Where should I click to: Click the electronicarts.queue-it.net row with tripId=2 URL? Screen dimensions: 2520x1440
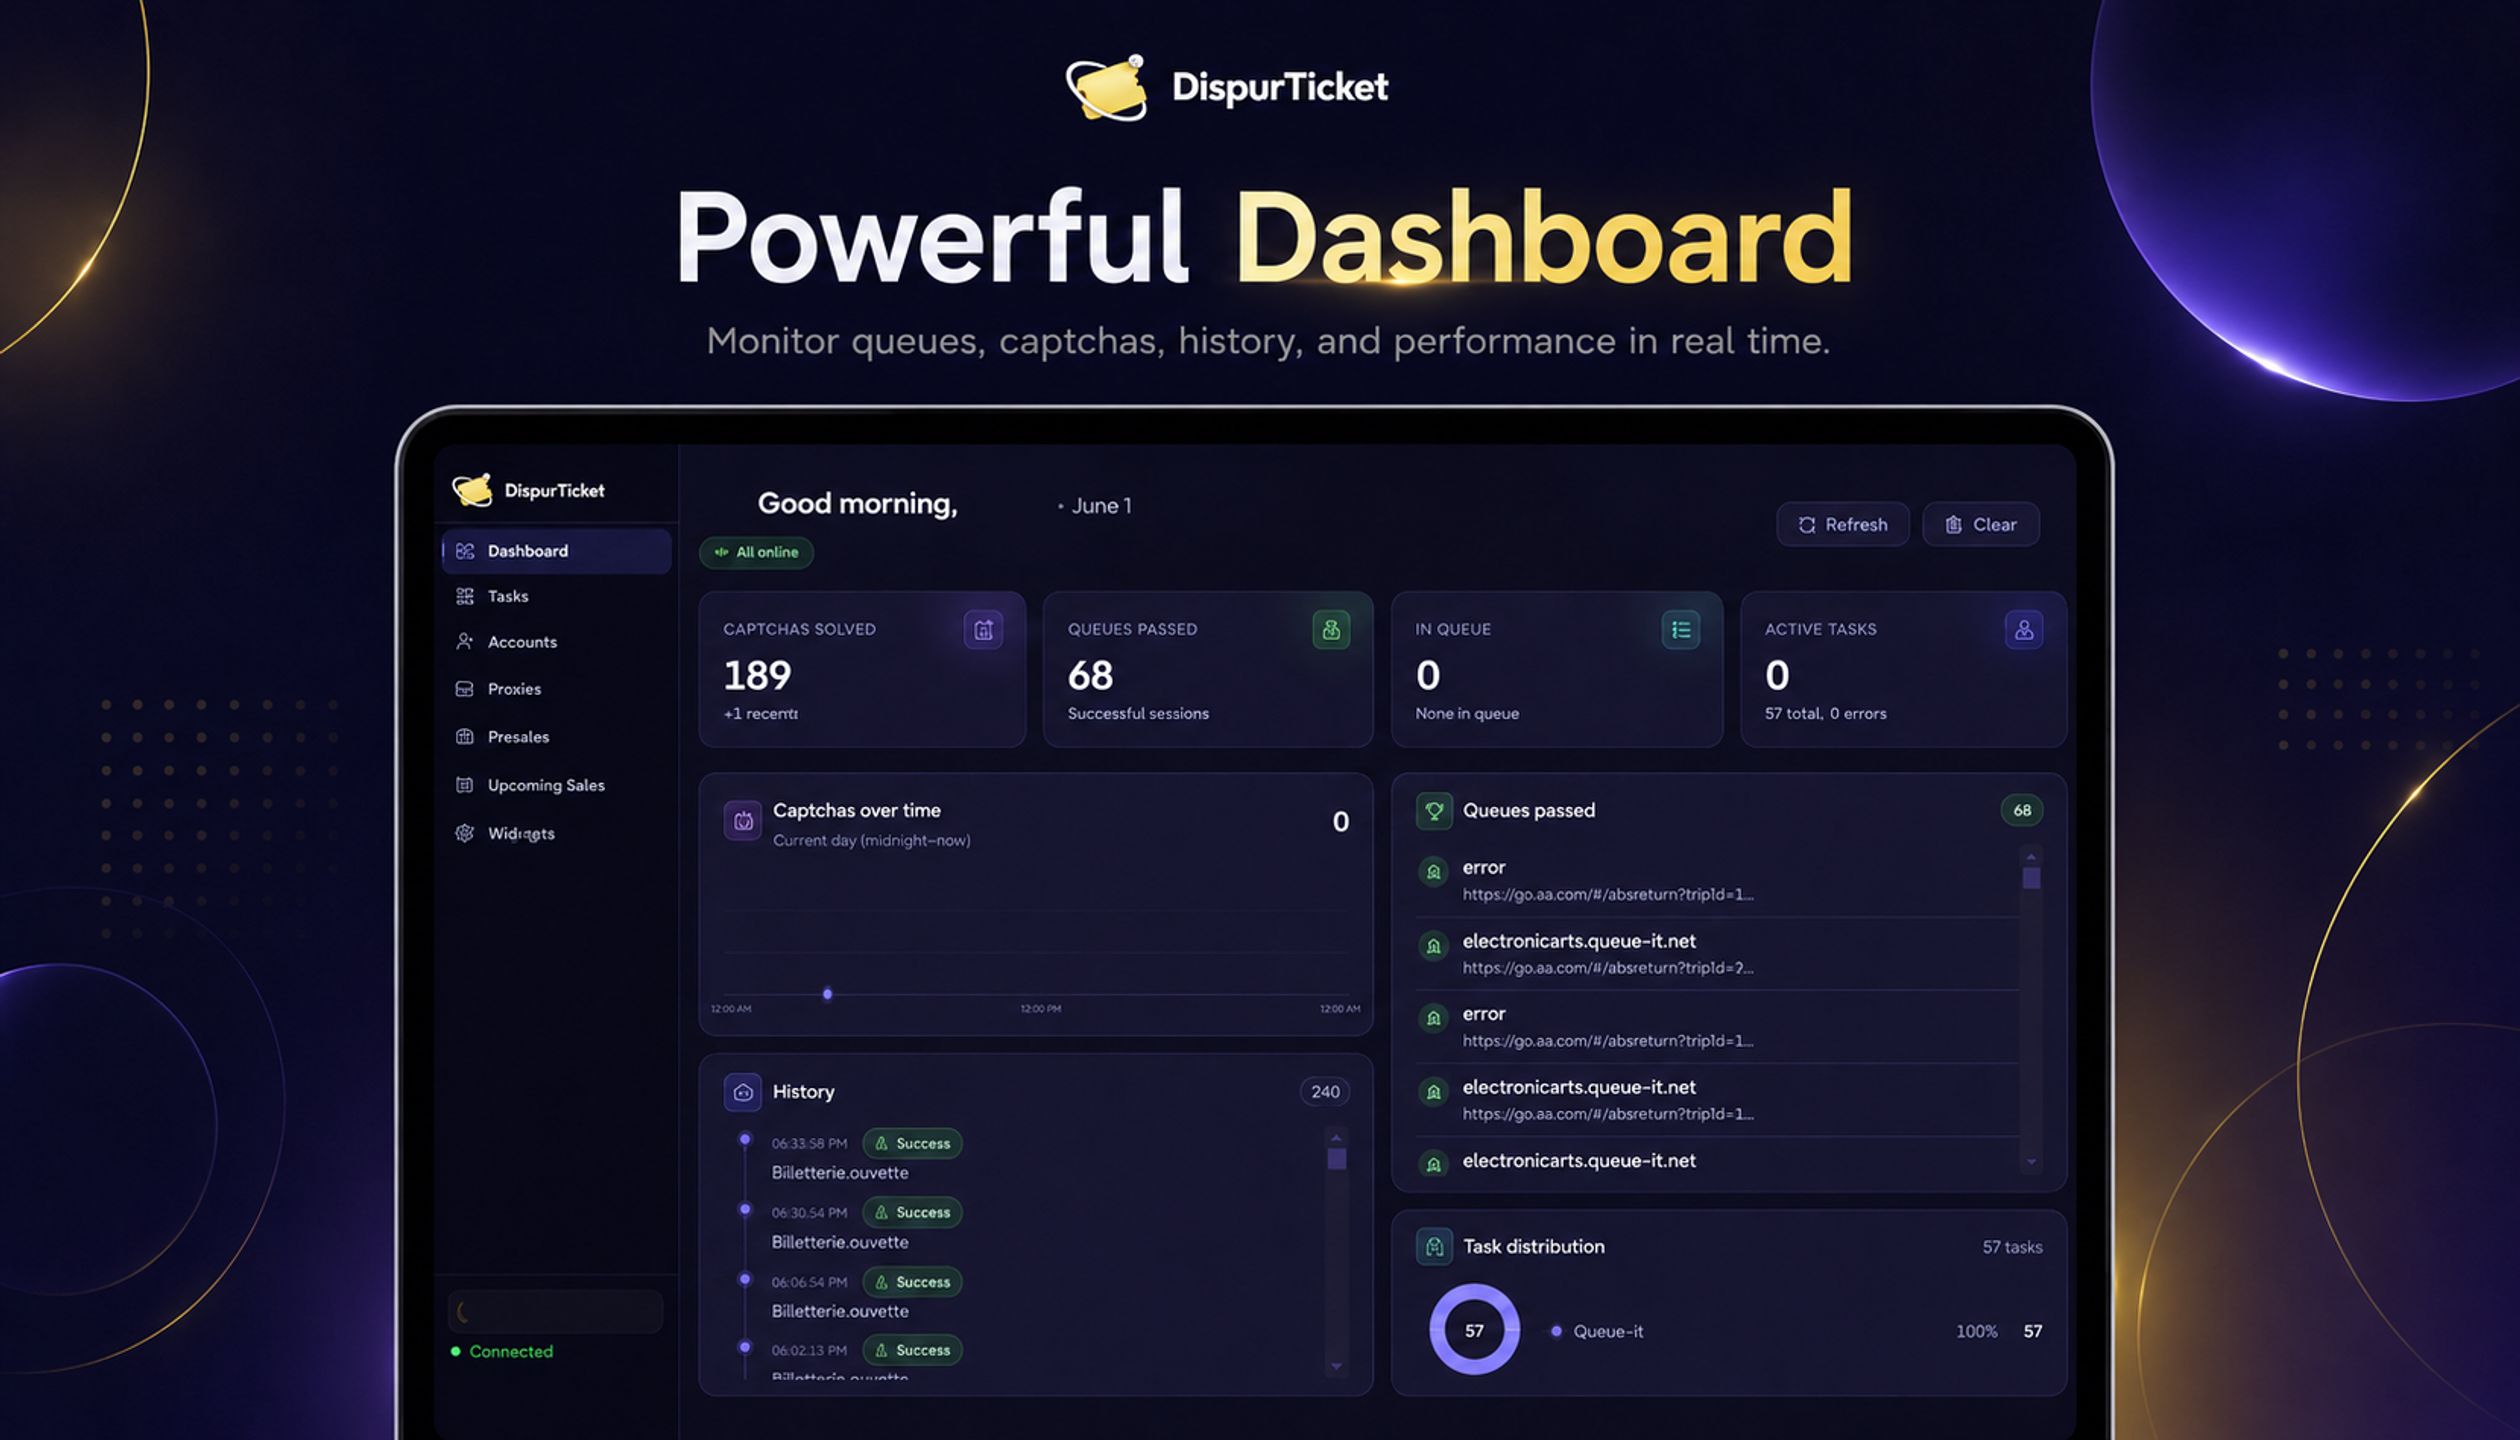pos(1716,954)
